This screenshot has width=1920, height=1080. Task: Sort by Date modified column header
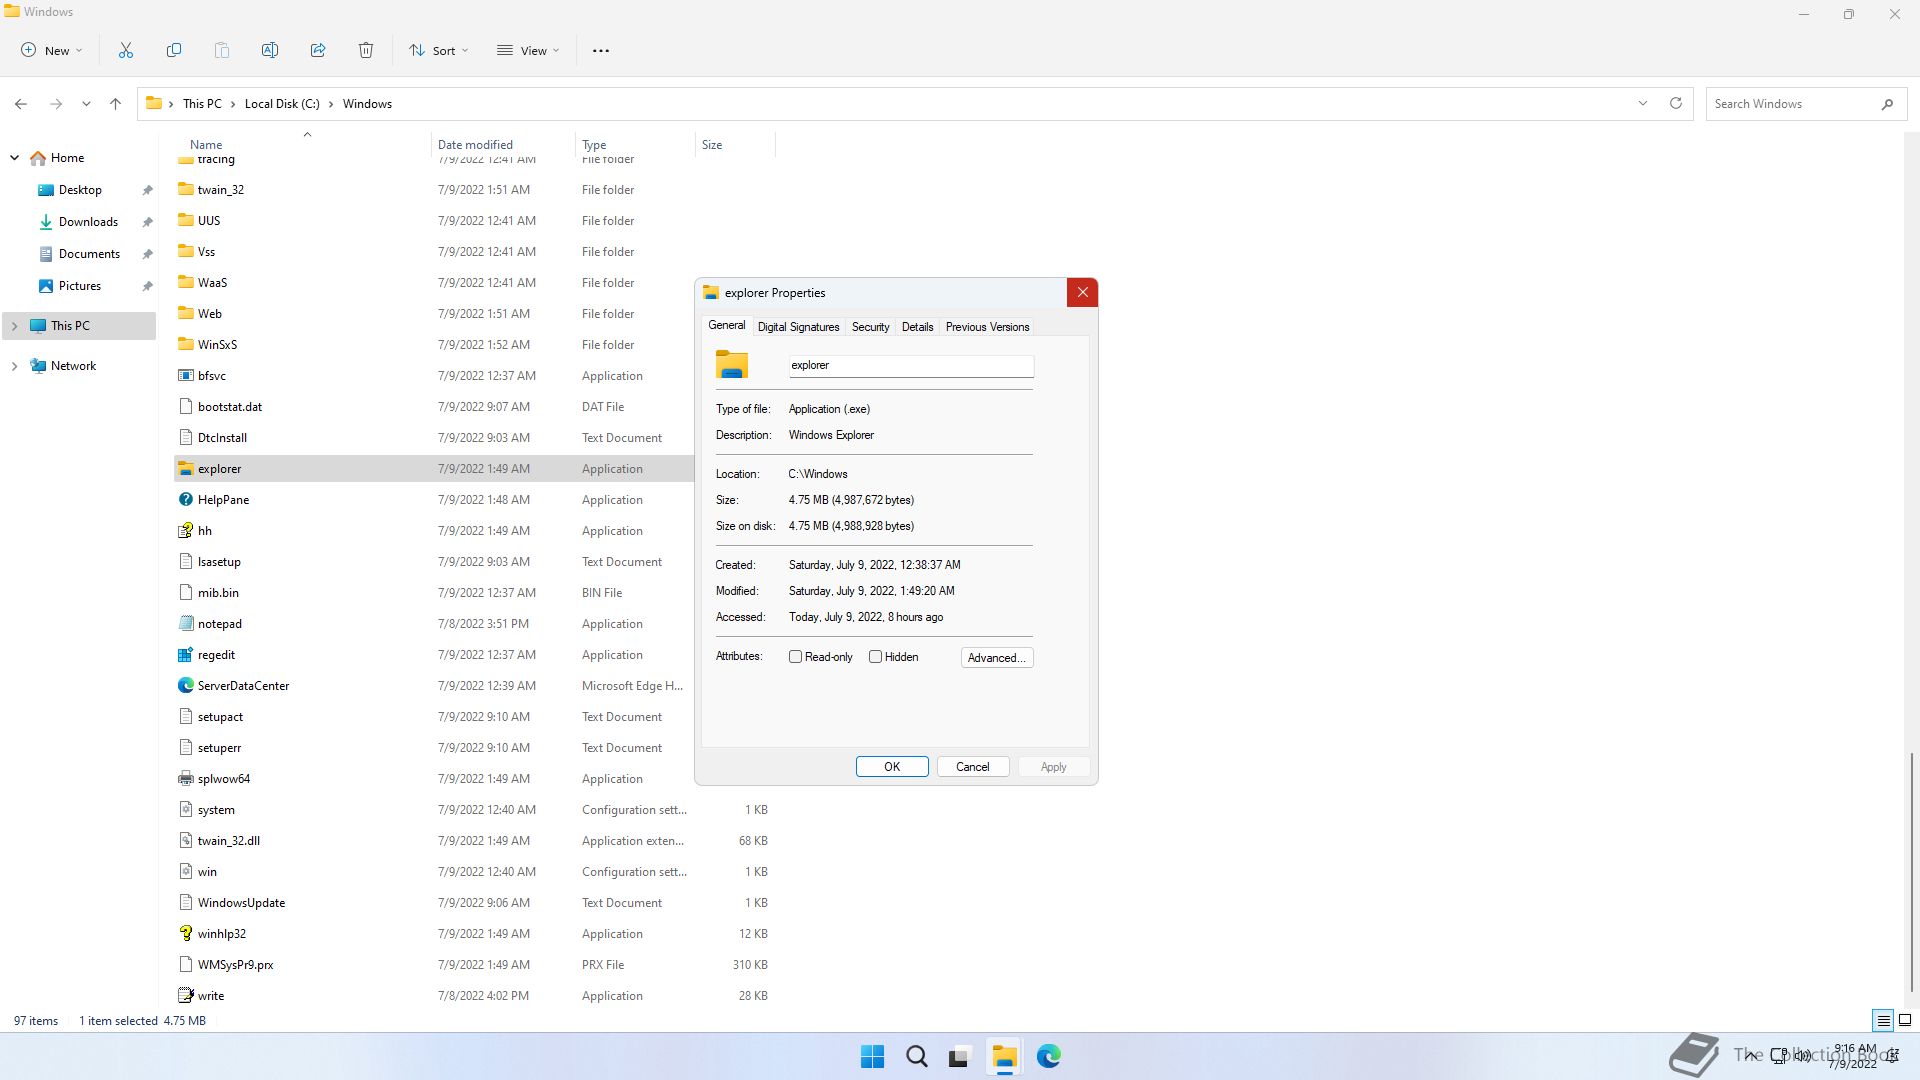click(503, 145)
